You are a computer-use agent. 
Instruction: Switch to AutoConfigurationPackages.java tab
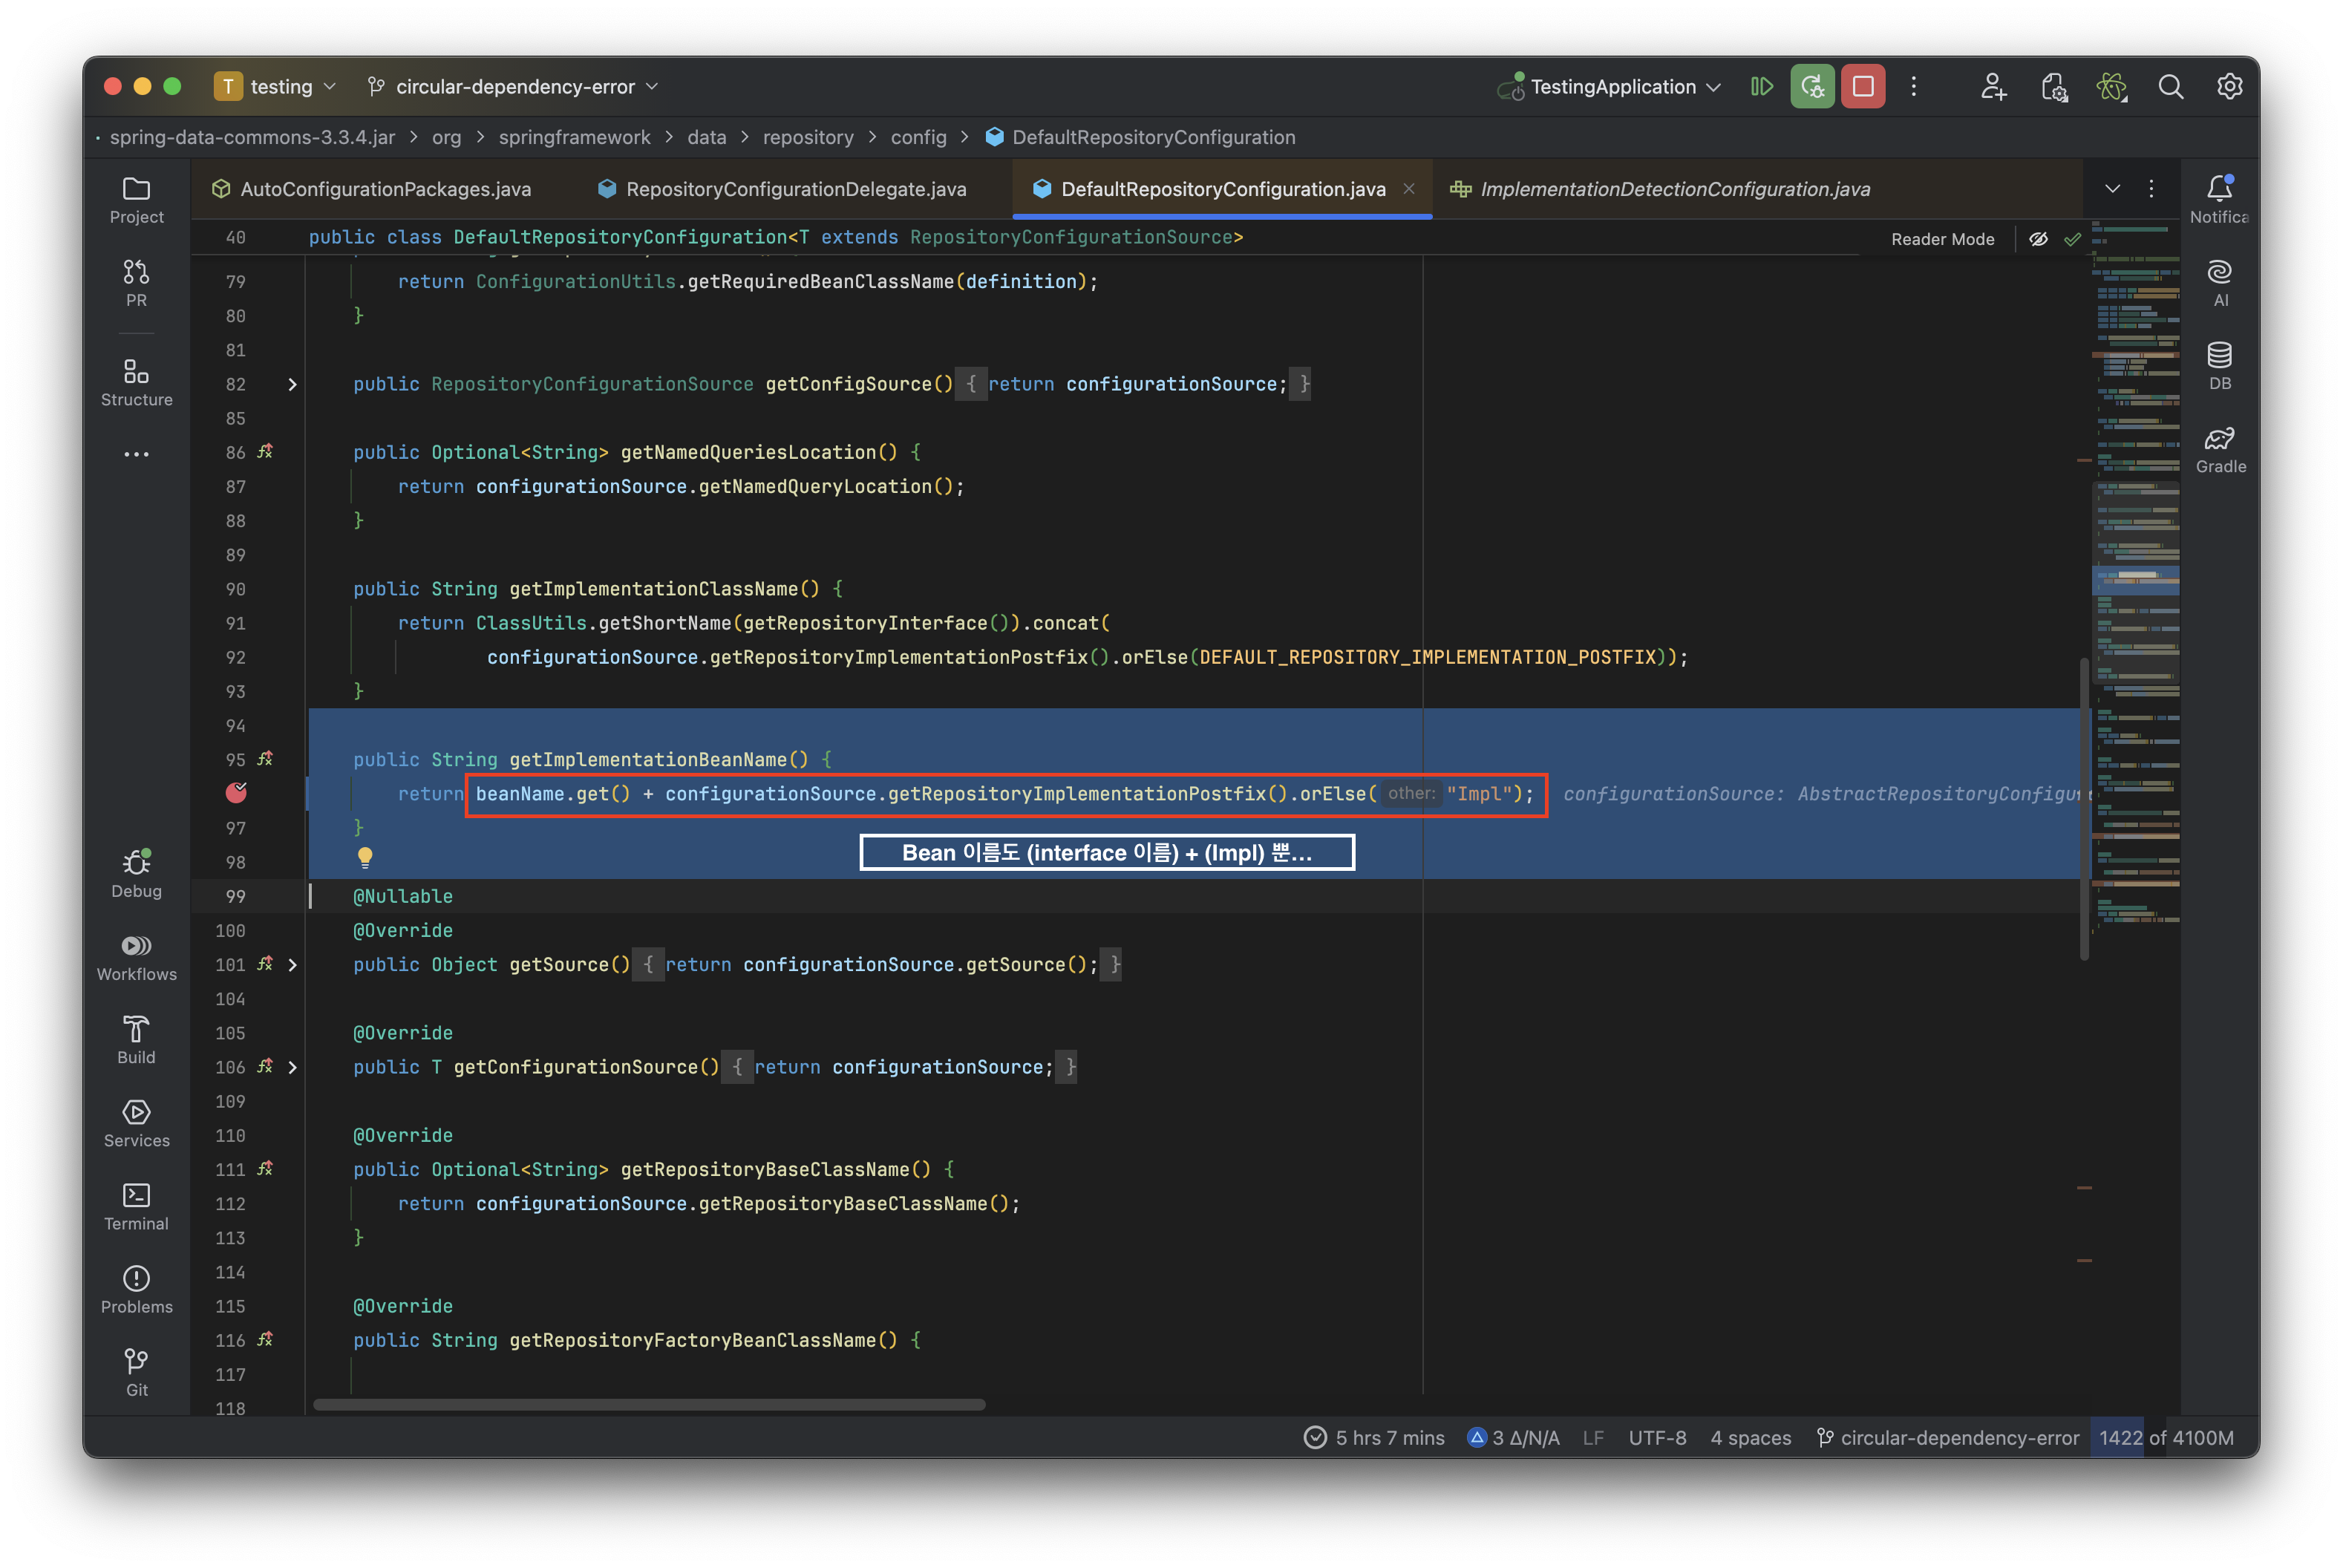click(x=385, y=189)
